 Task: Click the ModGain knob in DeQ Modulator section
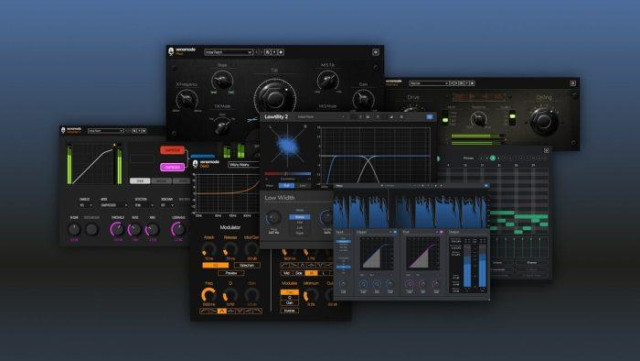(251, 250)
